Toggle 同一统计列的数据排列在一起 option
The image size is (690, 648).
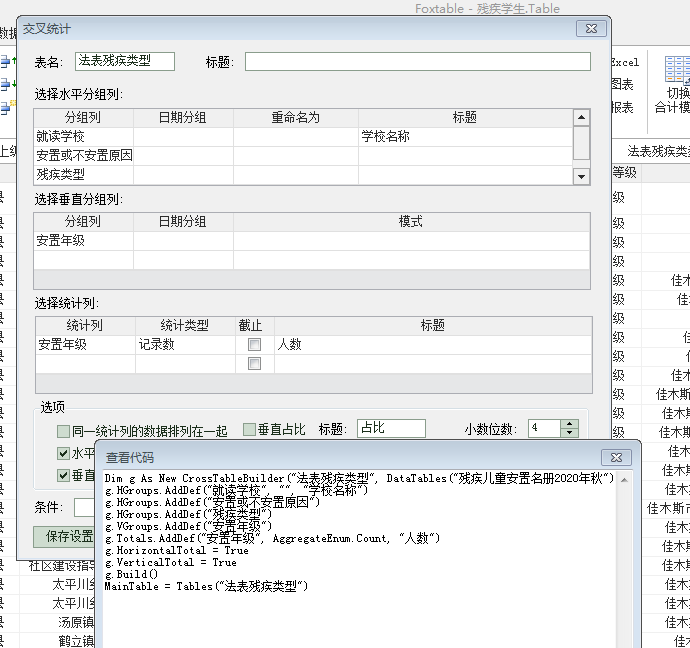coord(64,431)
